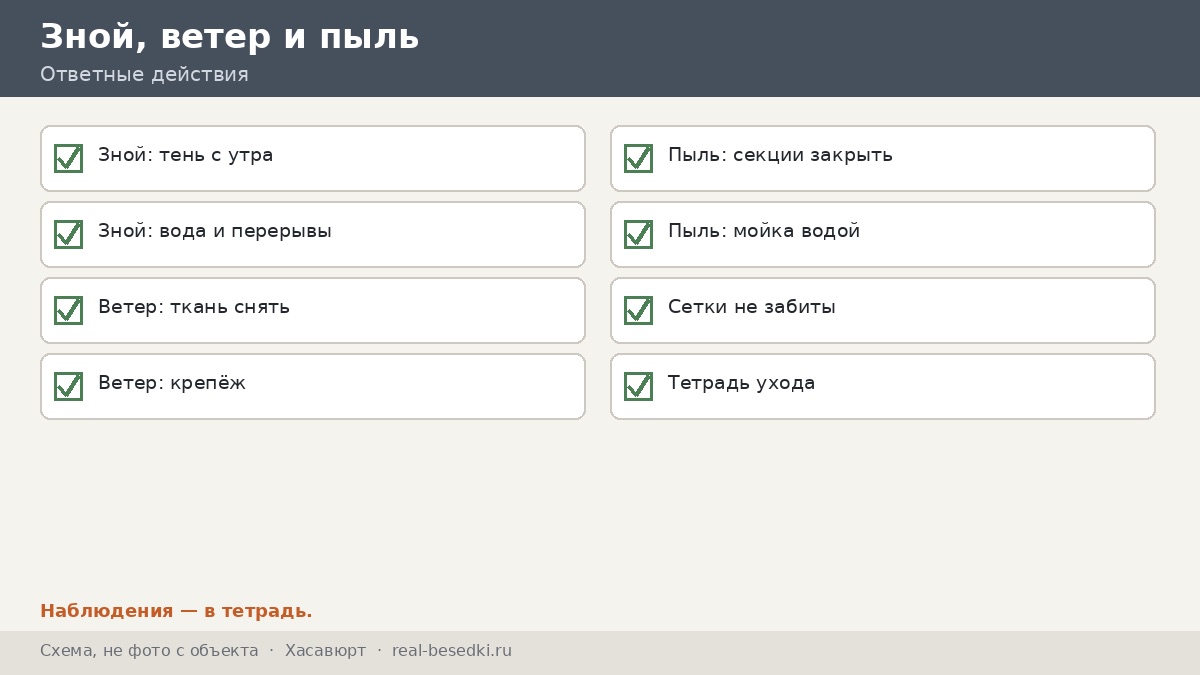Toggle the 'Тетрадь ухода' checkbox
Viewport: 1200px width, 675px height.
(638, 386)
